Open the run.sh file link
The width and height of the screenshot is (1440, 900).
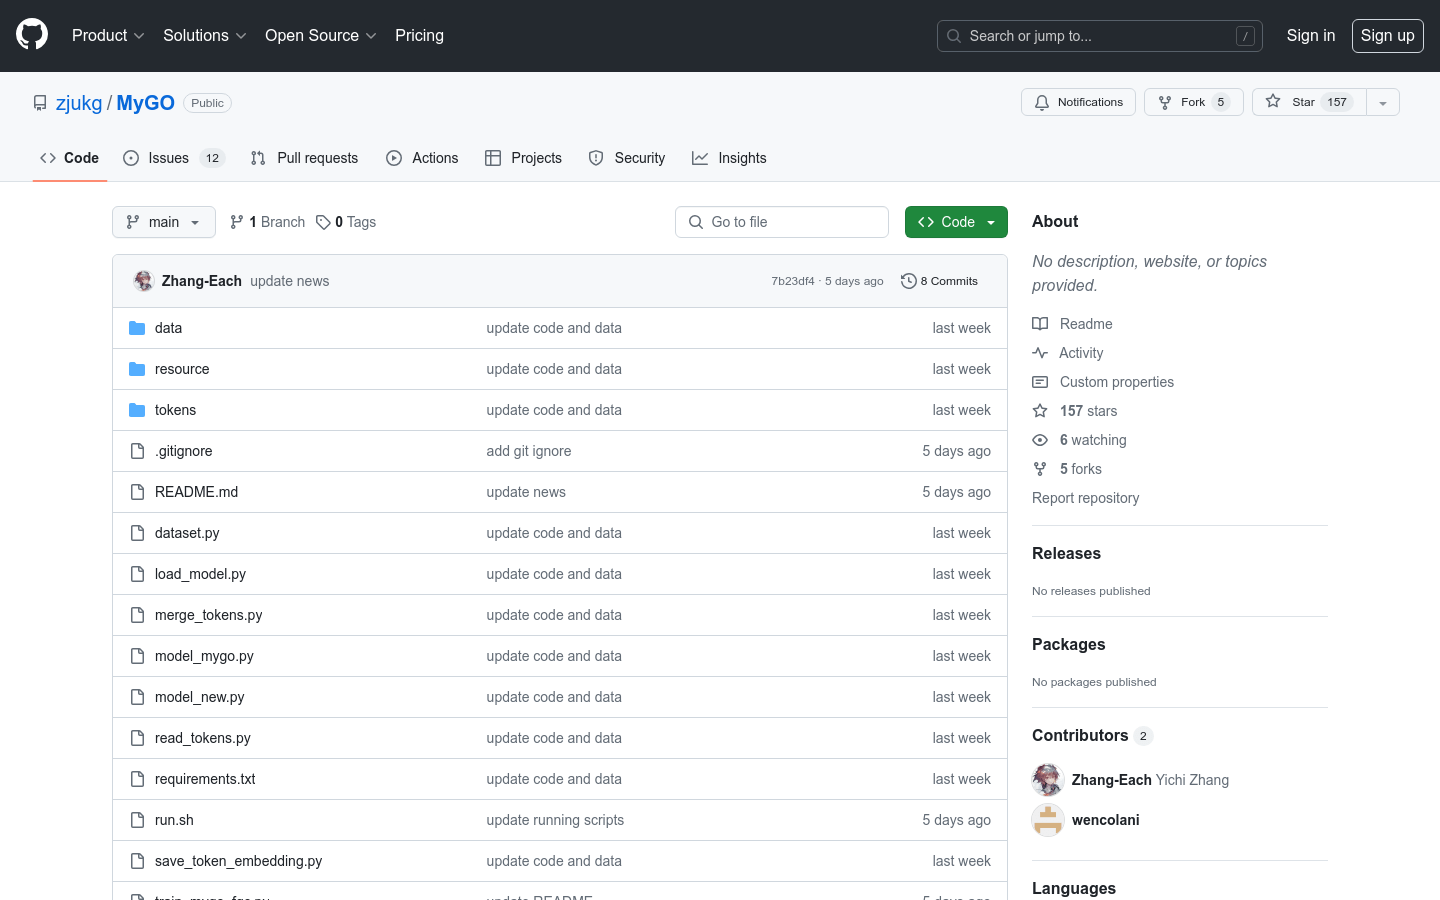click(174, 820)
